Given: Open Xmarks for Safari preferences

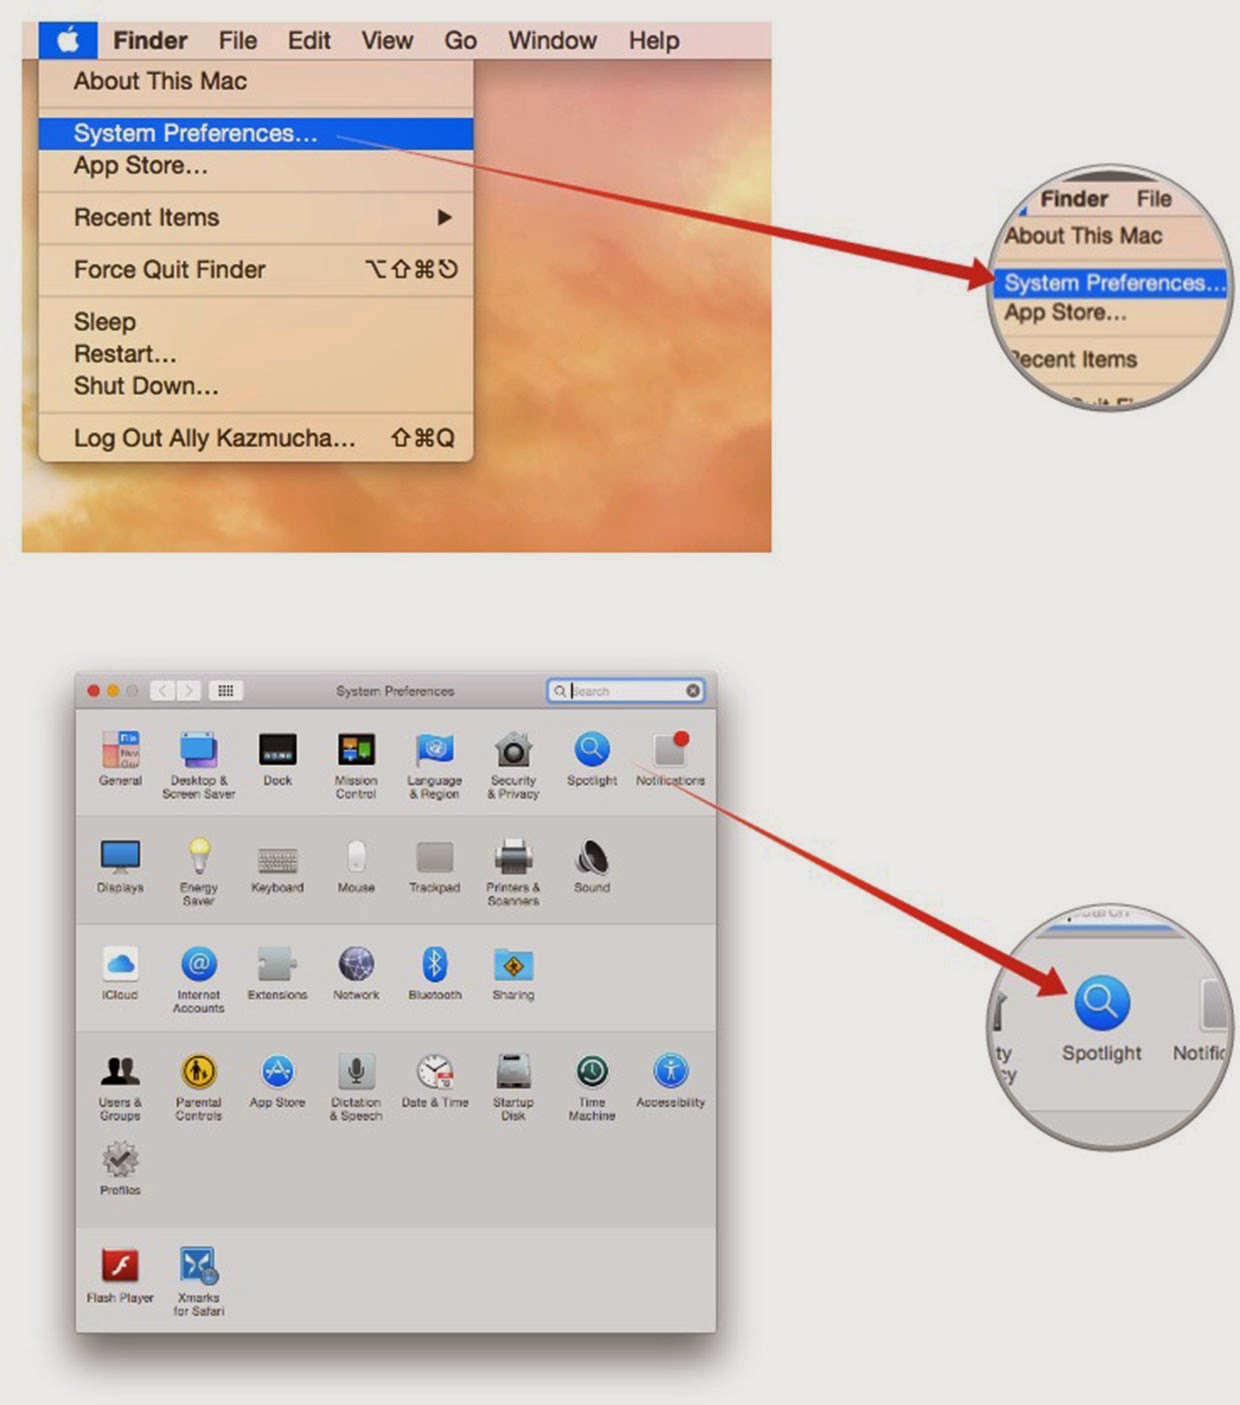Looking at the screenshot, I should click(x=198, y=1282).
